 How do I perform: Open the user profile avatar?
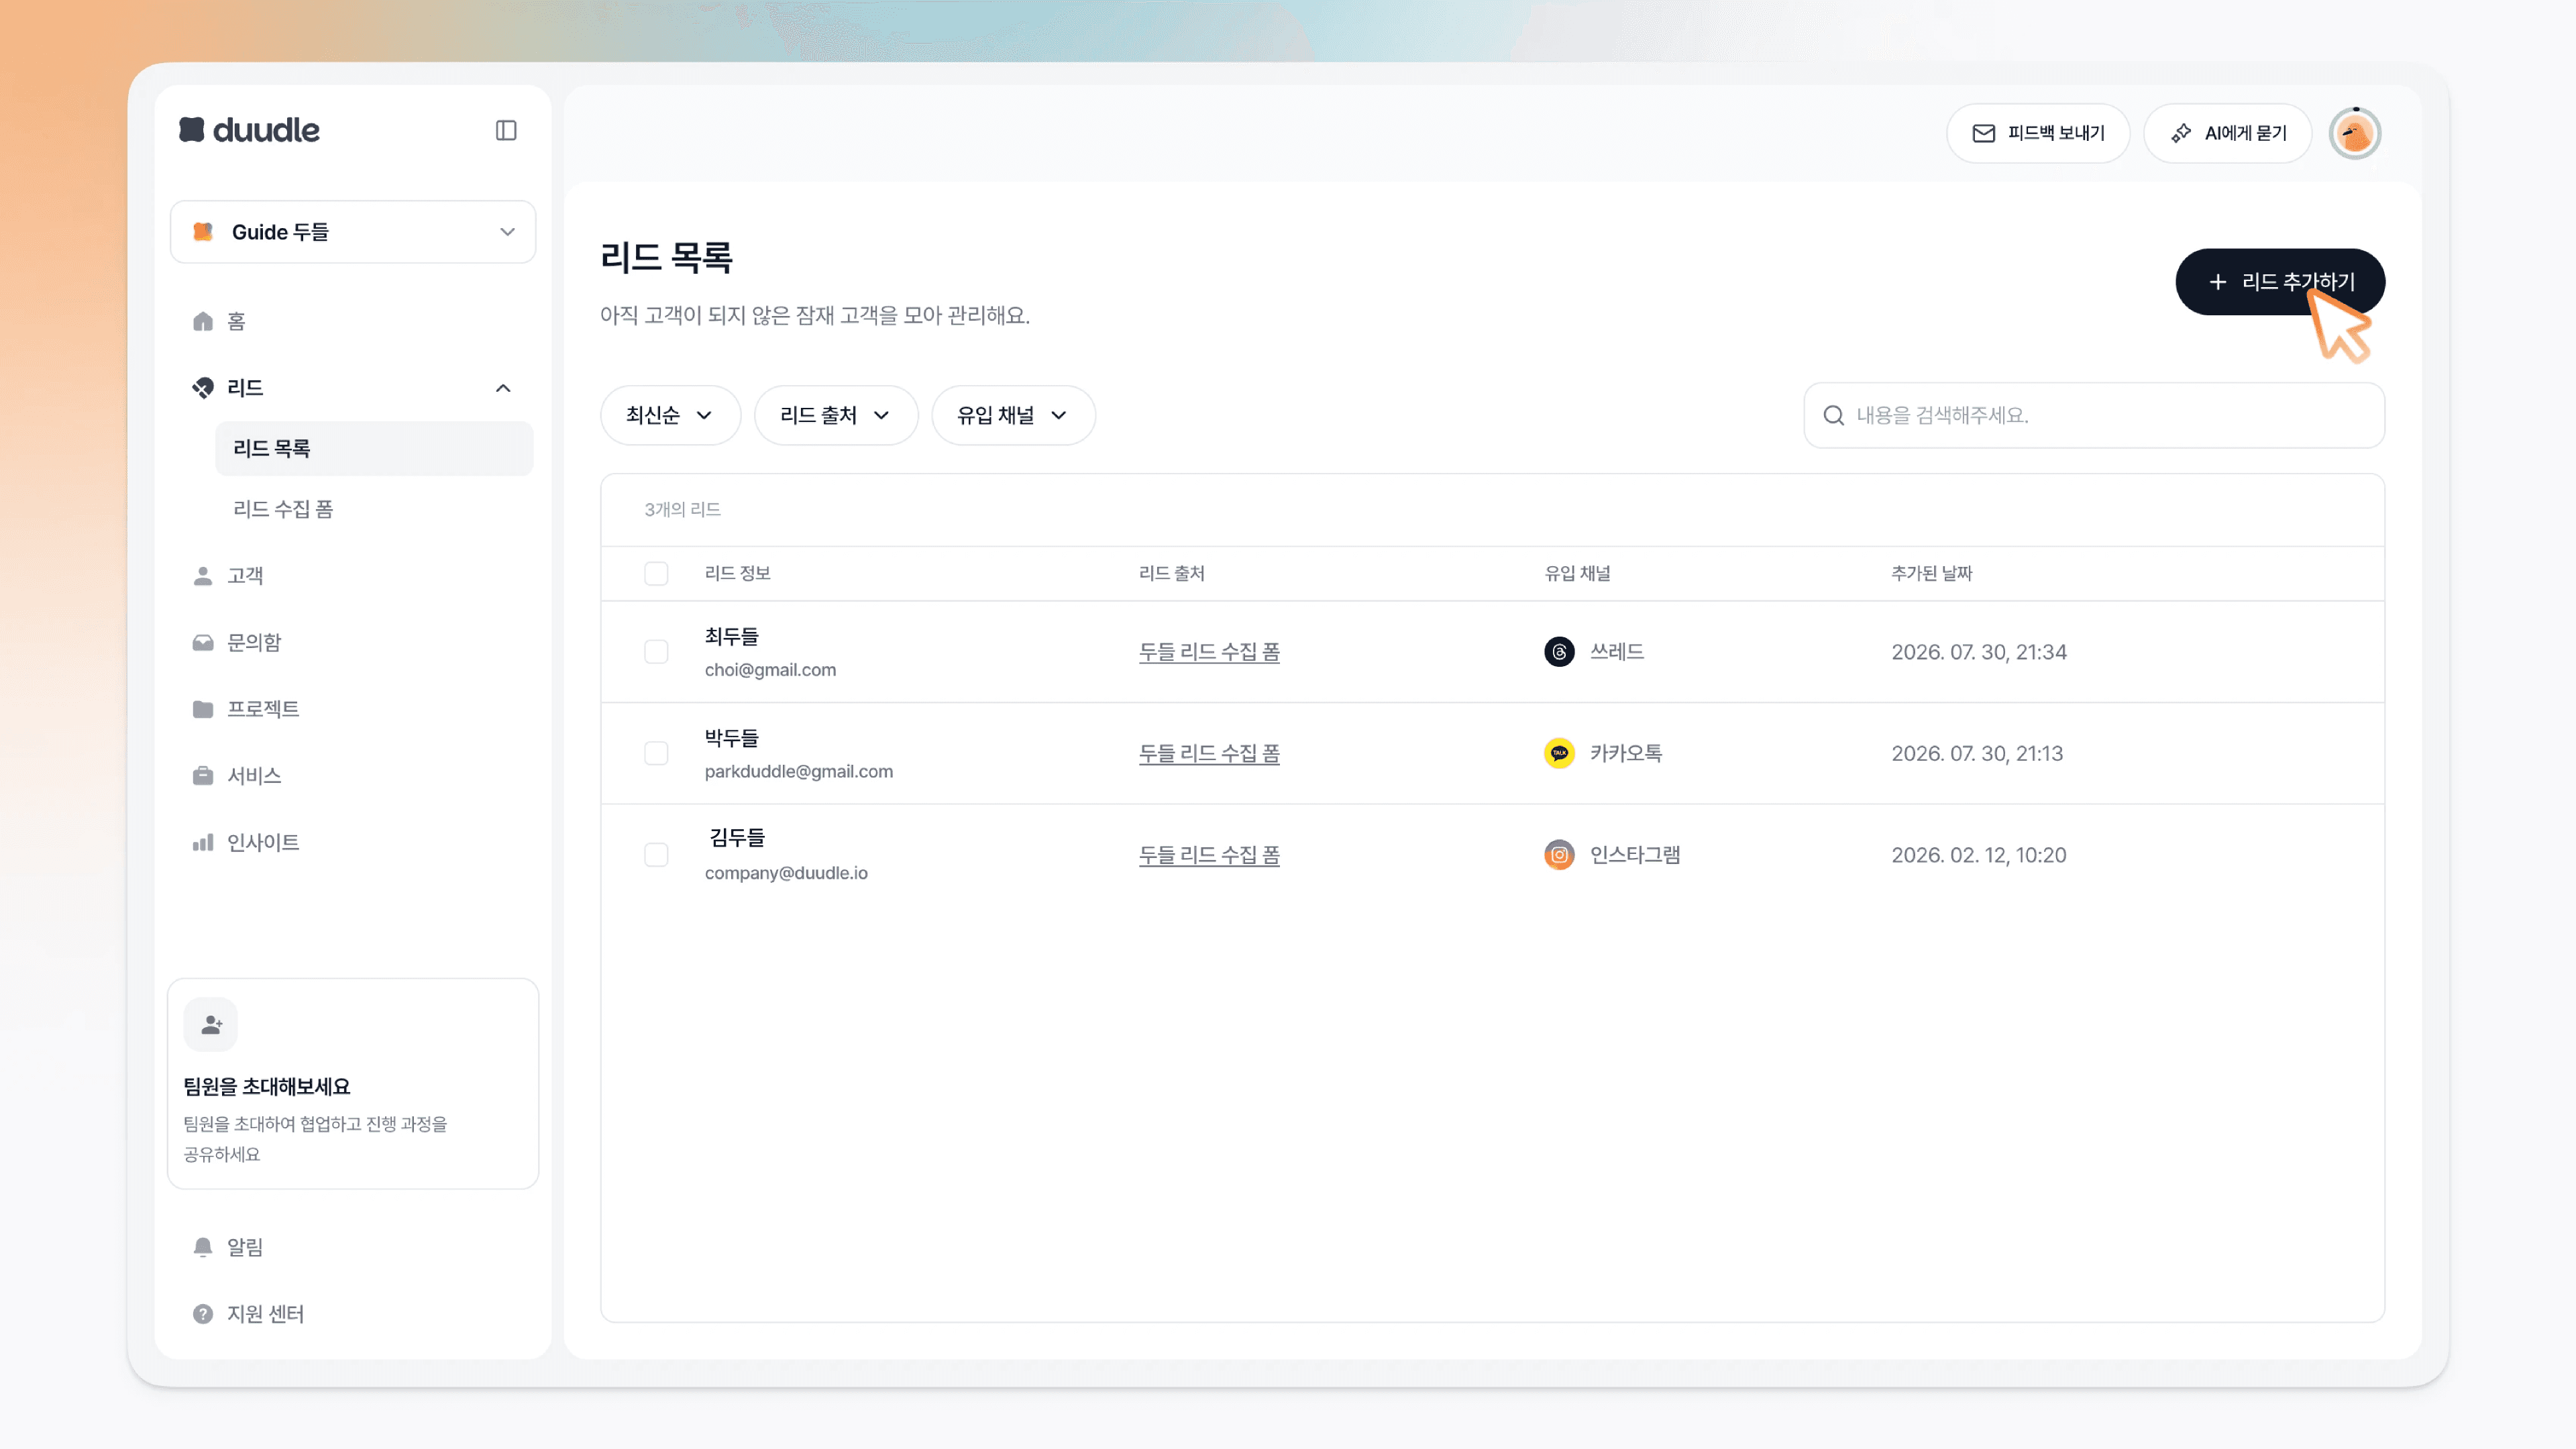coord(2354,134)
